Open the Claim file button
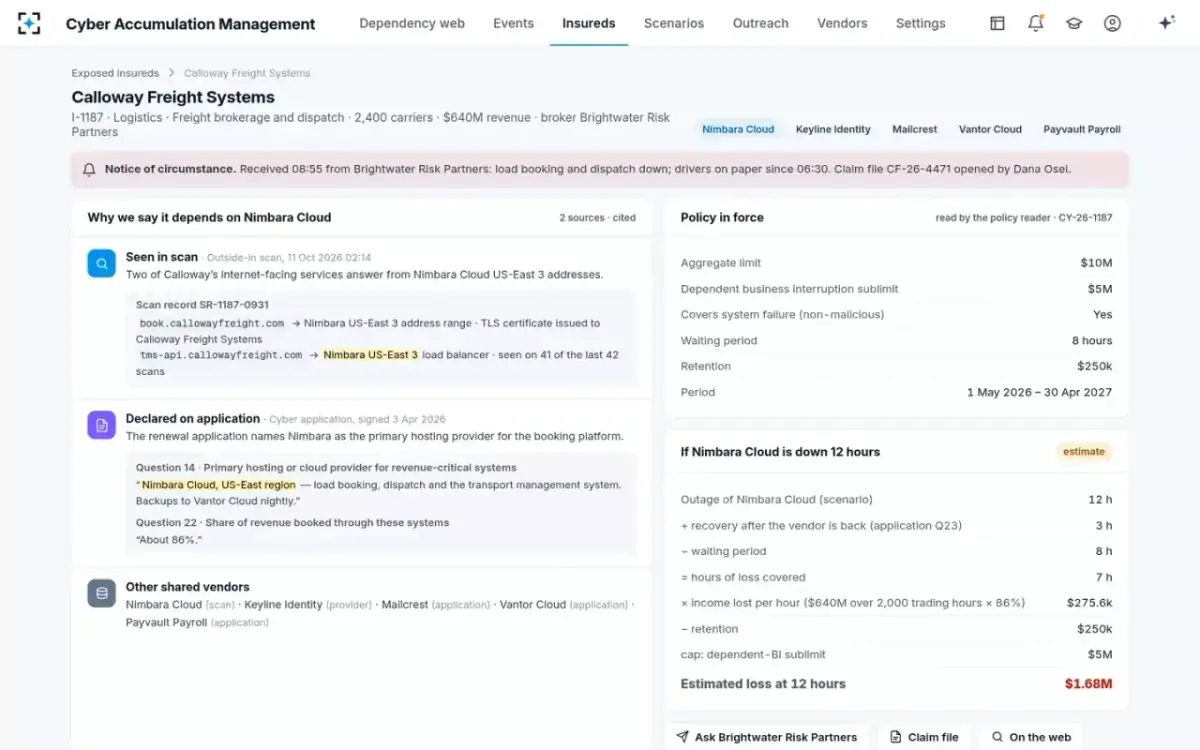 pyautogui.click(x=924, y=737)
